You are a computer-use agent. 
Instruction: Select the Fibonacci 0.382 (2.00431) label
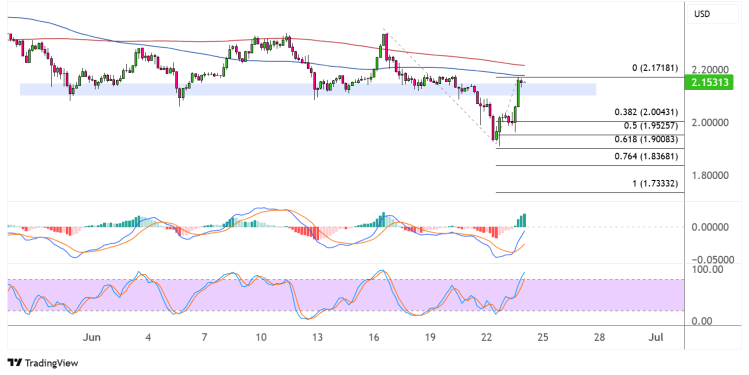(646, 113)
